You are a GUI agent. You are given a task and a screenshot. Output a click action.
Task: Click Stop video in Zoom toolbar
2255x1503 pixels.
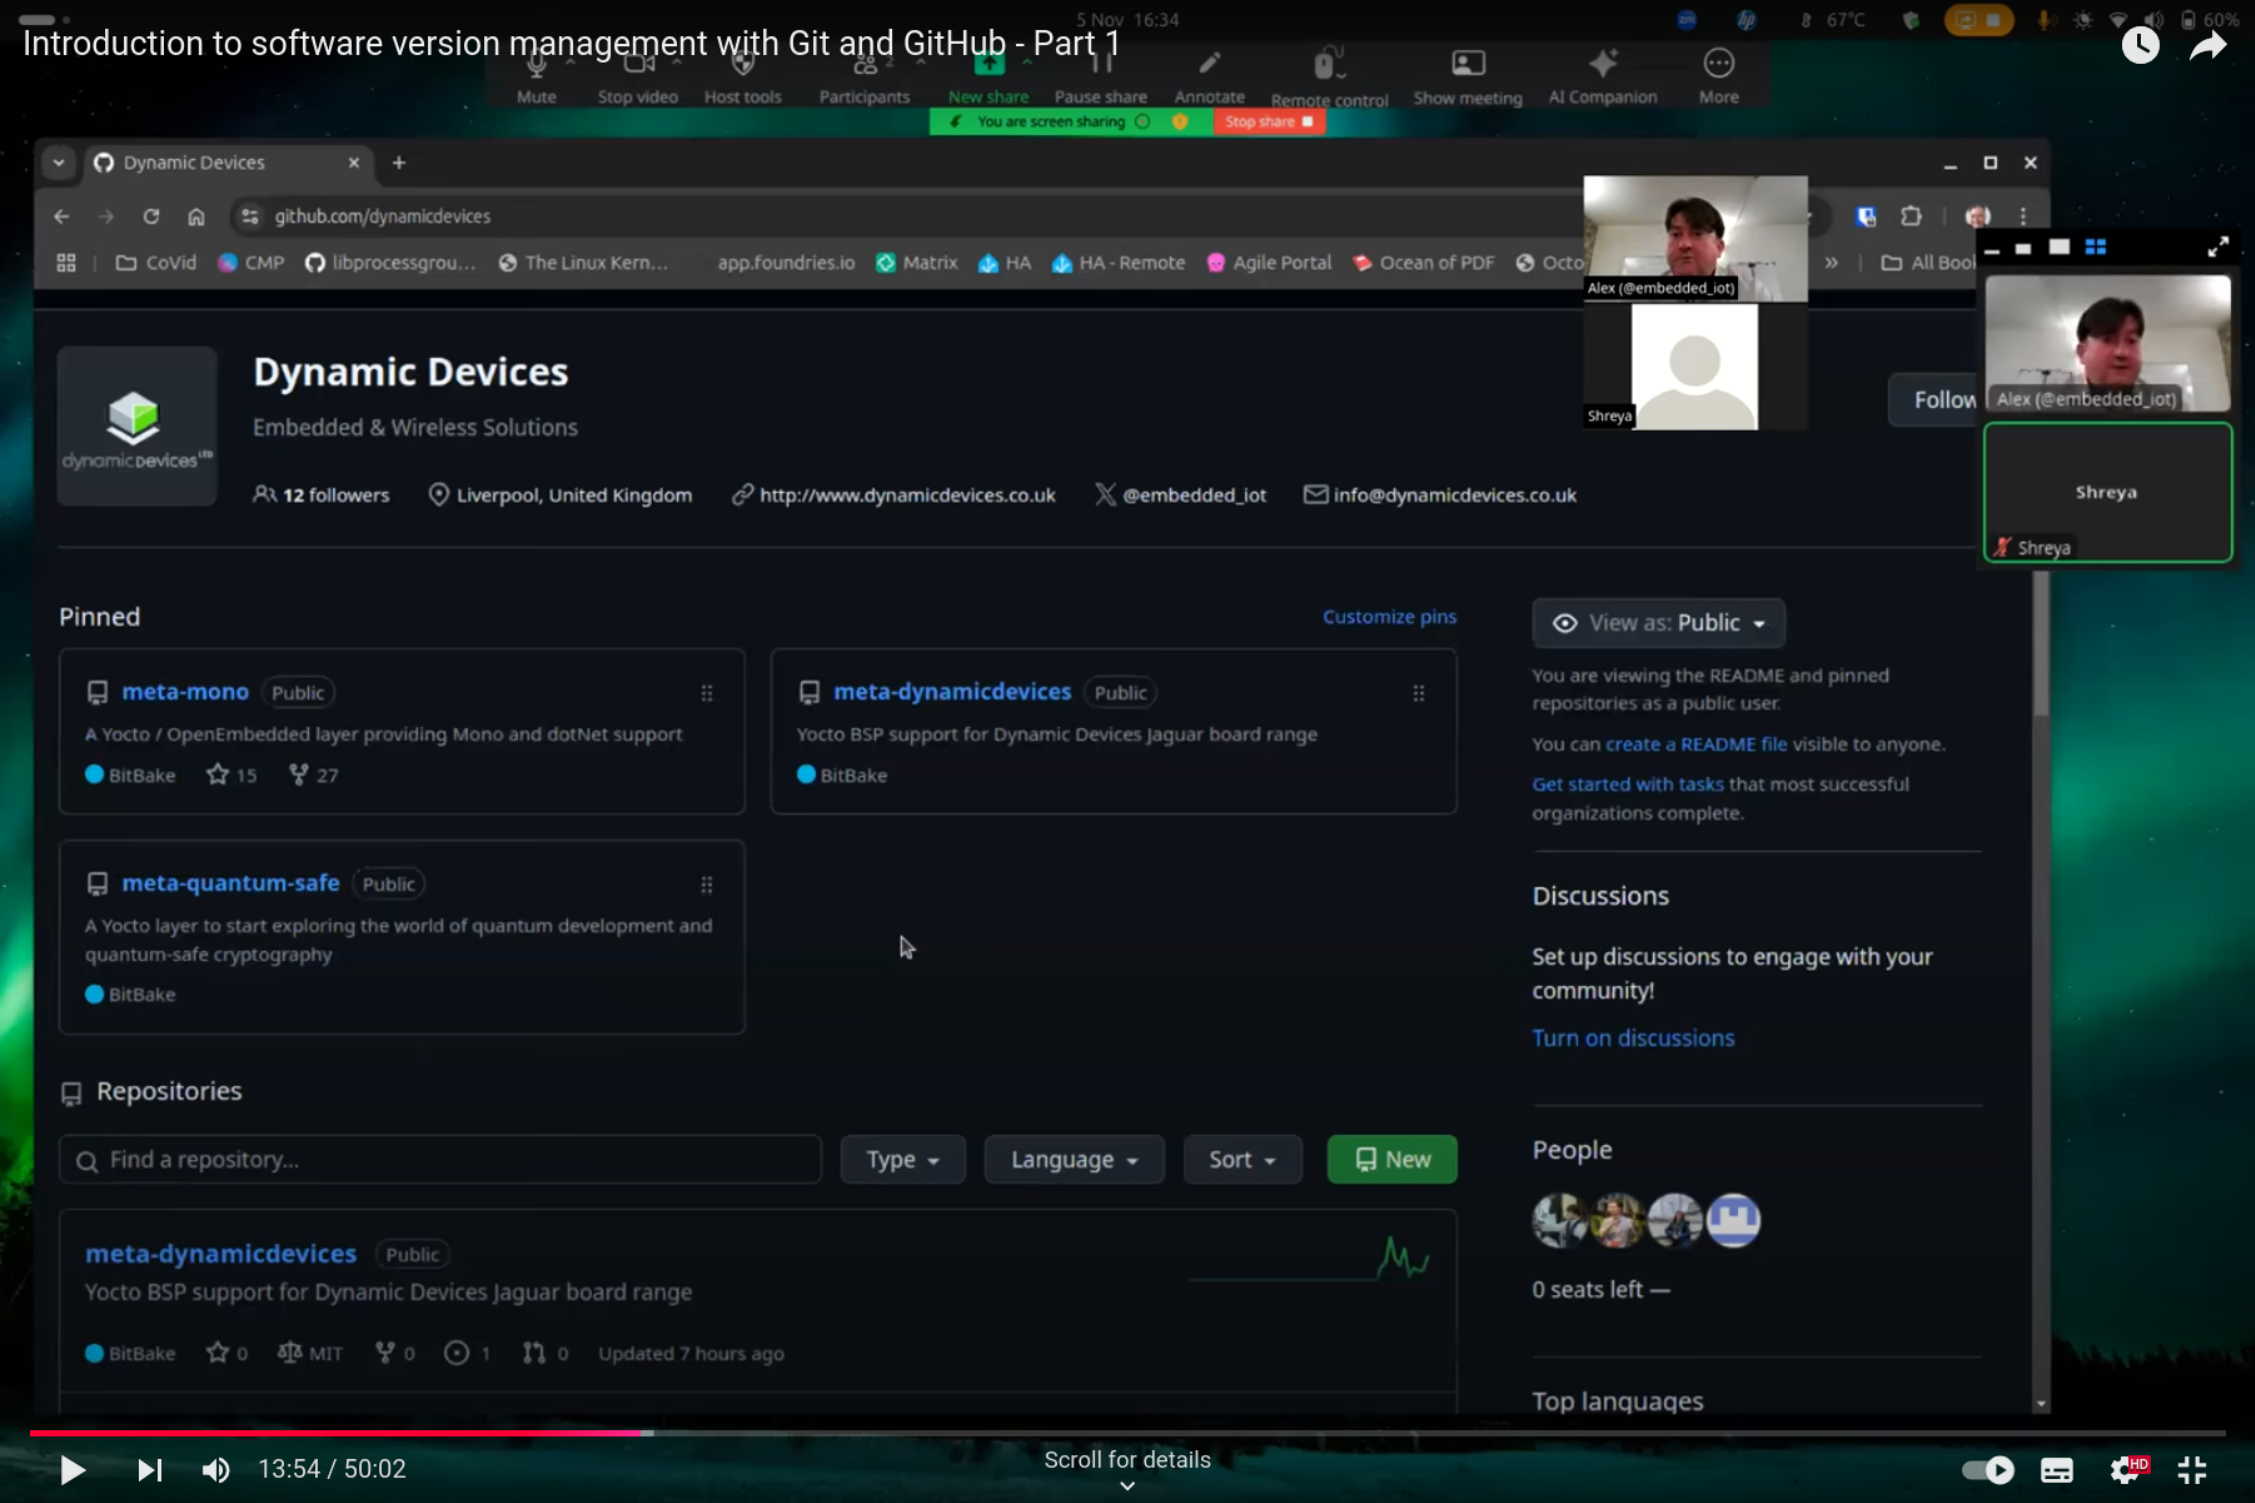(638, 77)
